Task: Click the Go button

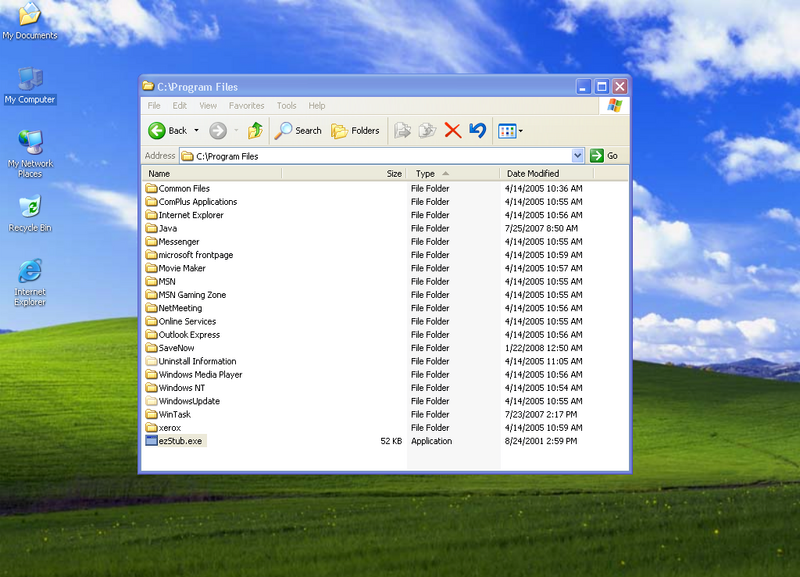Action: pyautogui.click(x=604, y=156)
